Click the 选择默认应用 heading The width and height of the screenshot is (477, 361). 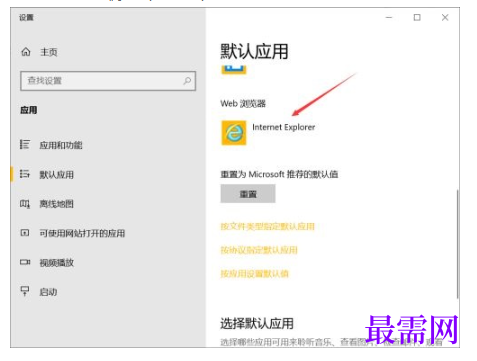coord(257,323)
